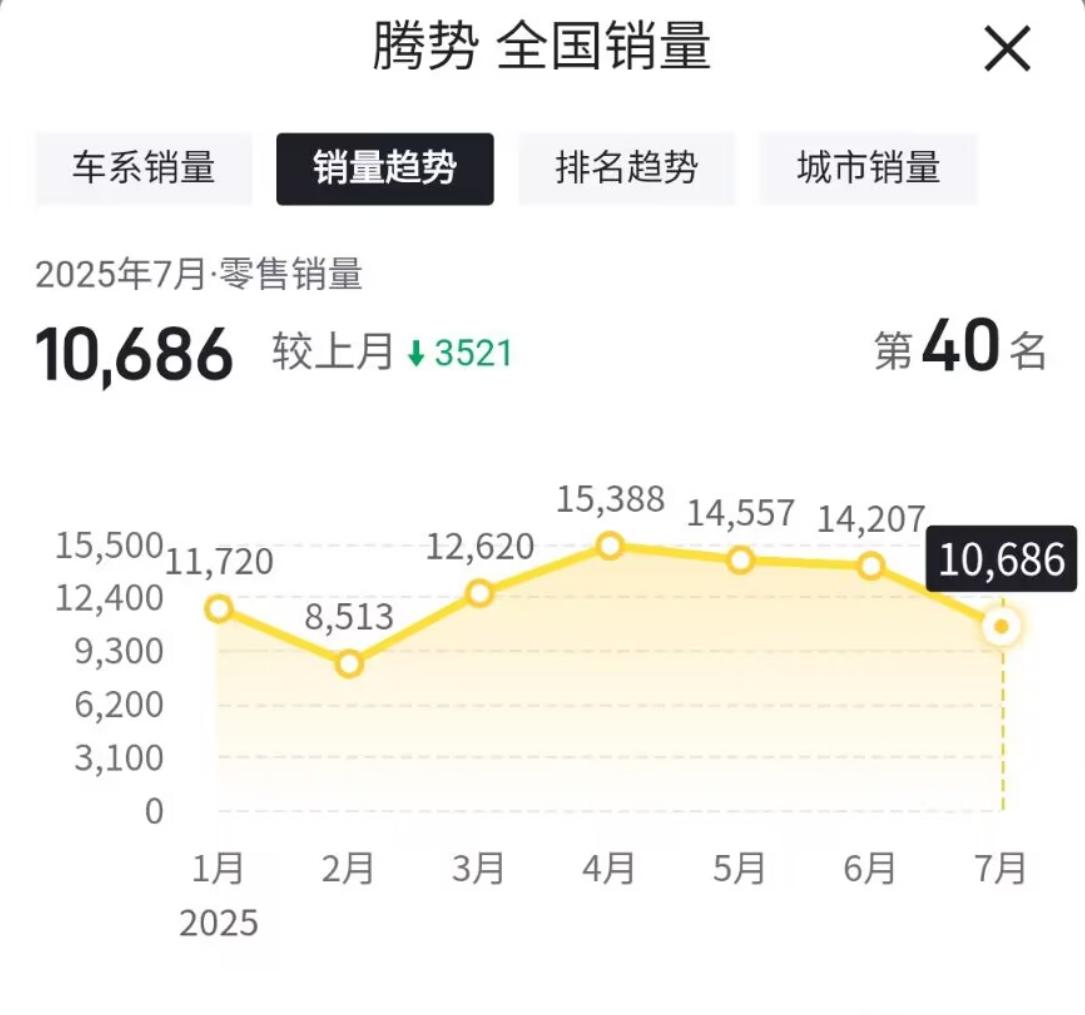Image resolution: width=1085 pixels, height=1015 pixels.
Task: Click the 2025 year label under 1月
Action: (x=219, y=924)
